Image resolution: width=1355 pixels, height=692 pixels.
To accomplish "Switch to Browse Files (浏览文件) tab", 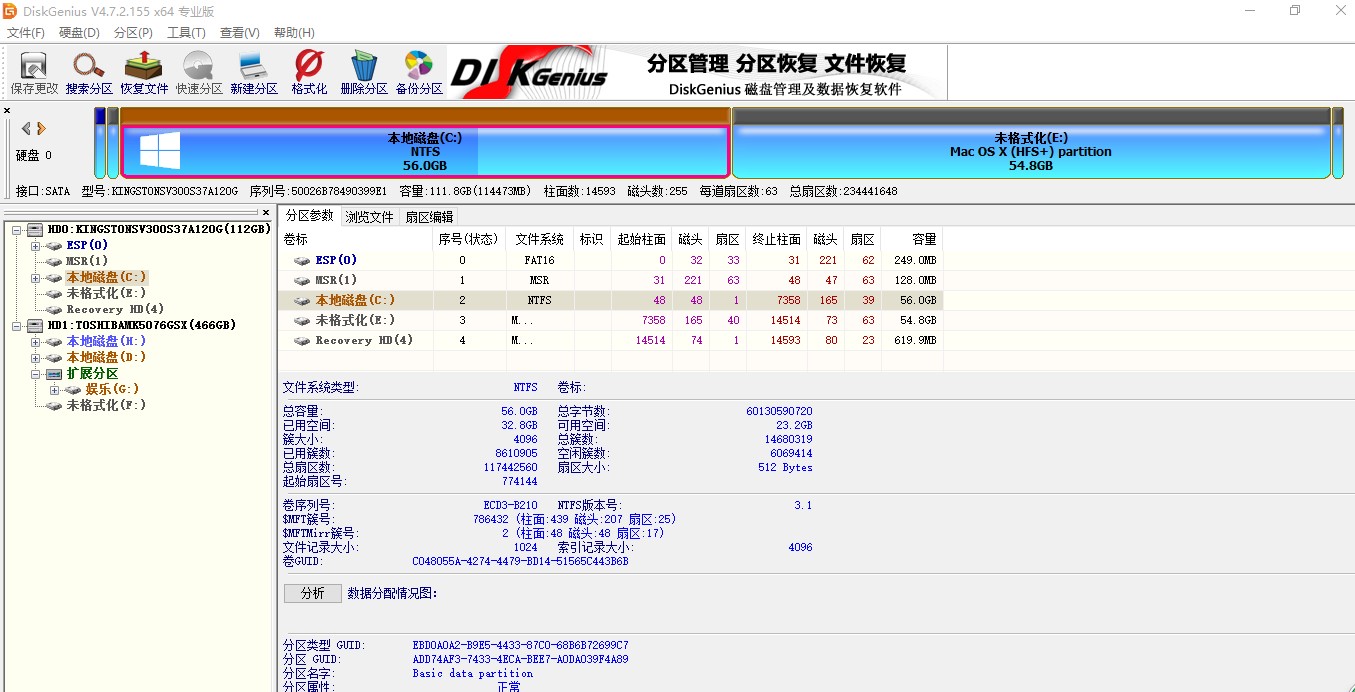I will 370,217.
